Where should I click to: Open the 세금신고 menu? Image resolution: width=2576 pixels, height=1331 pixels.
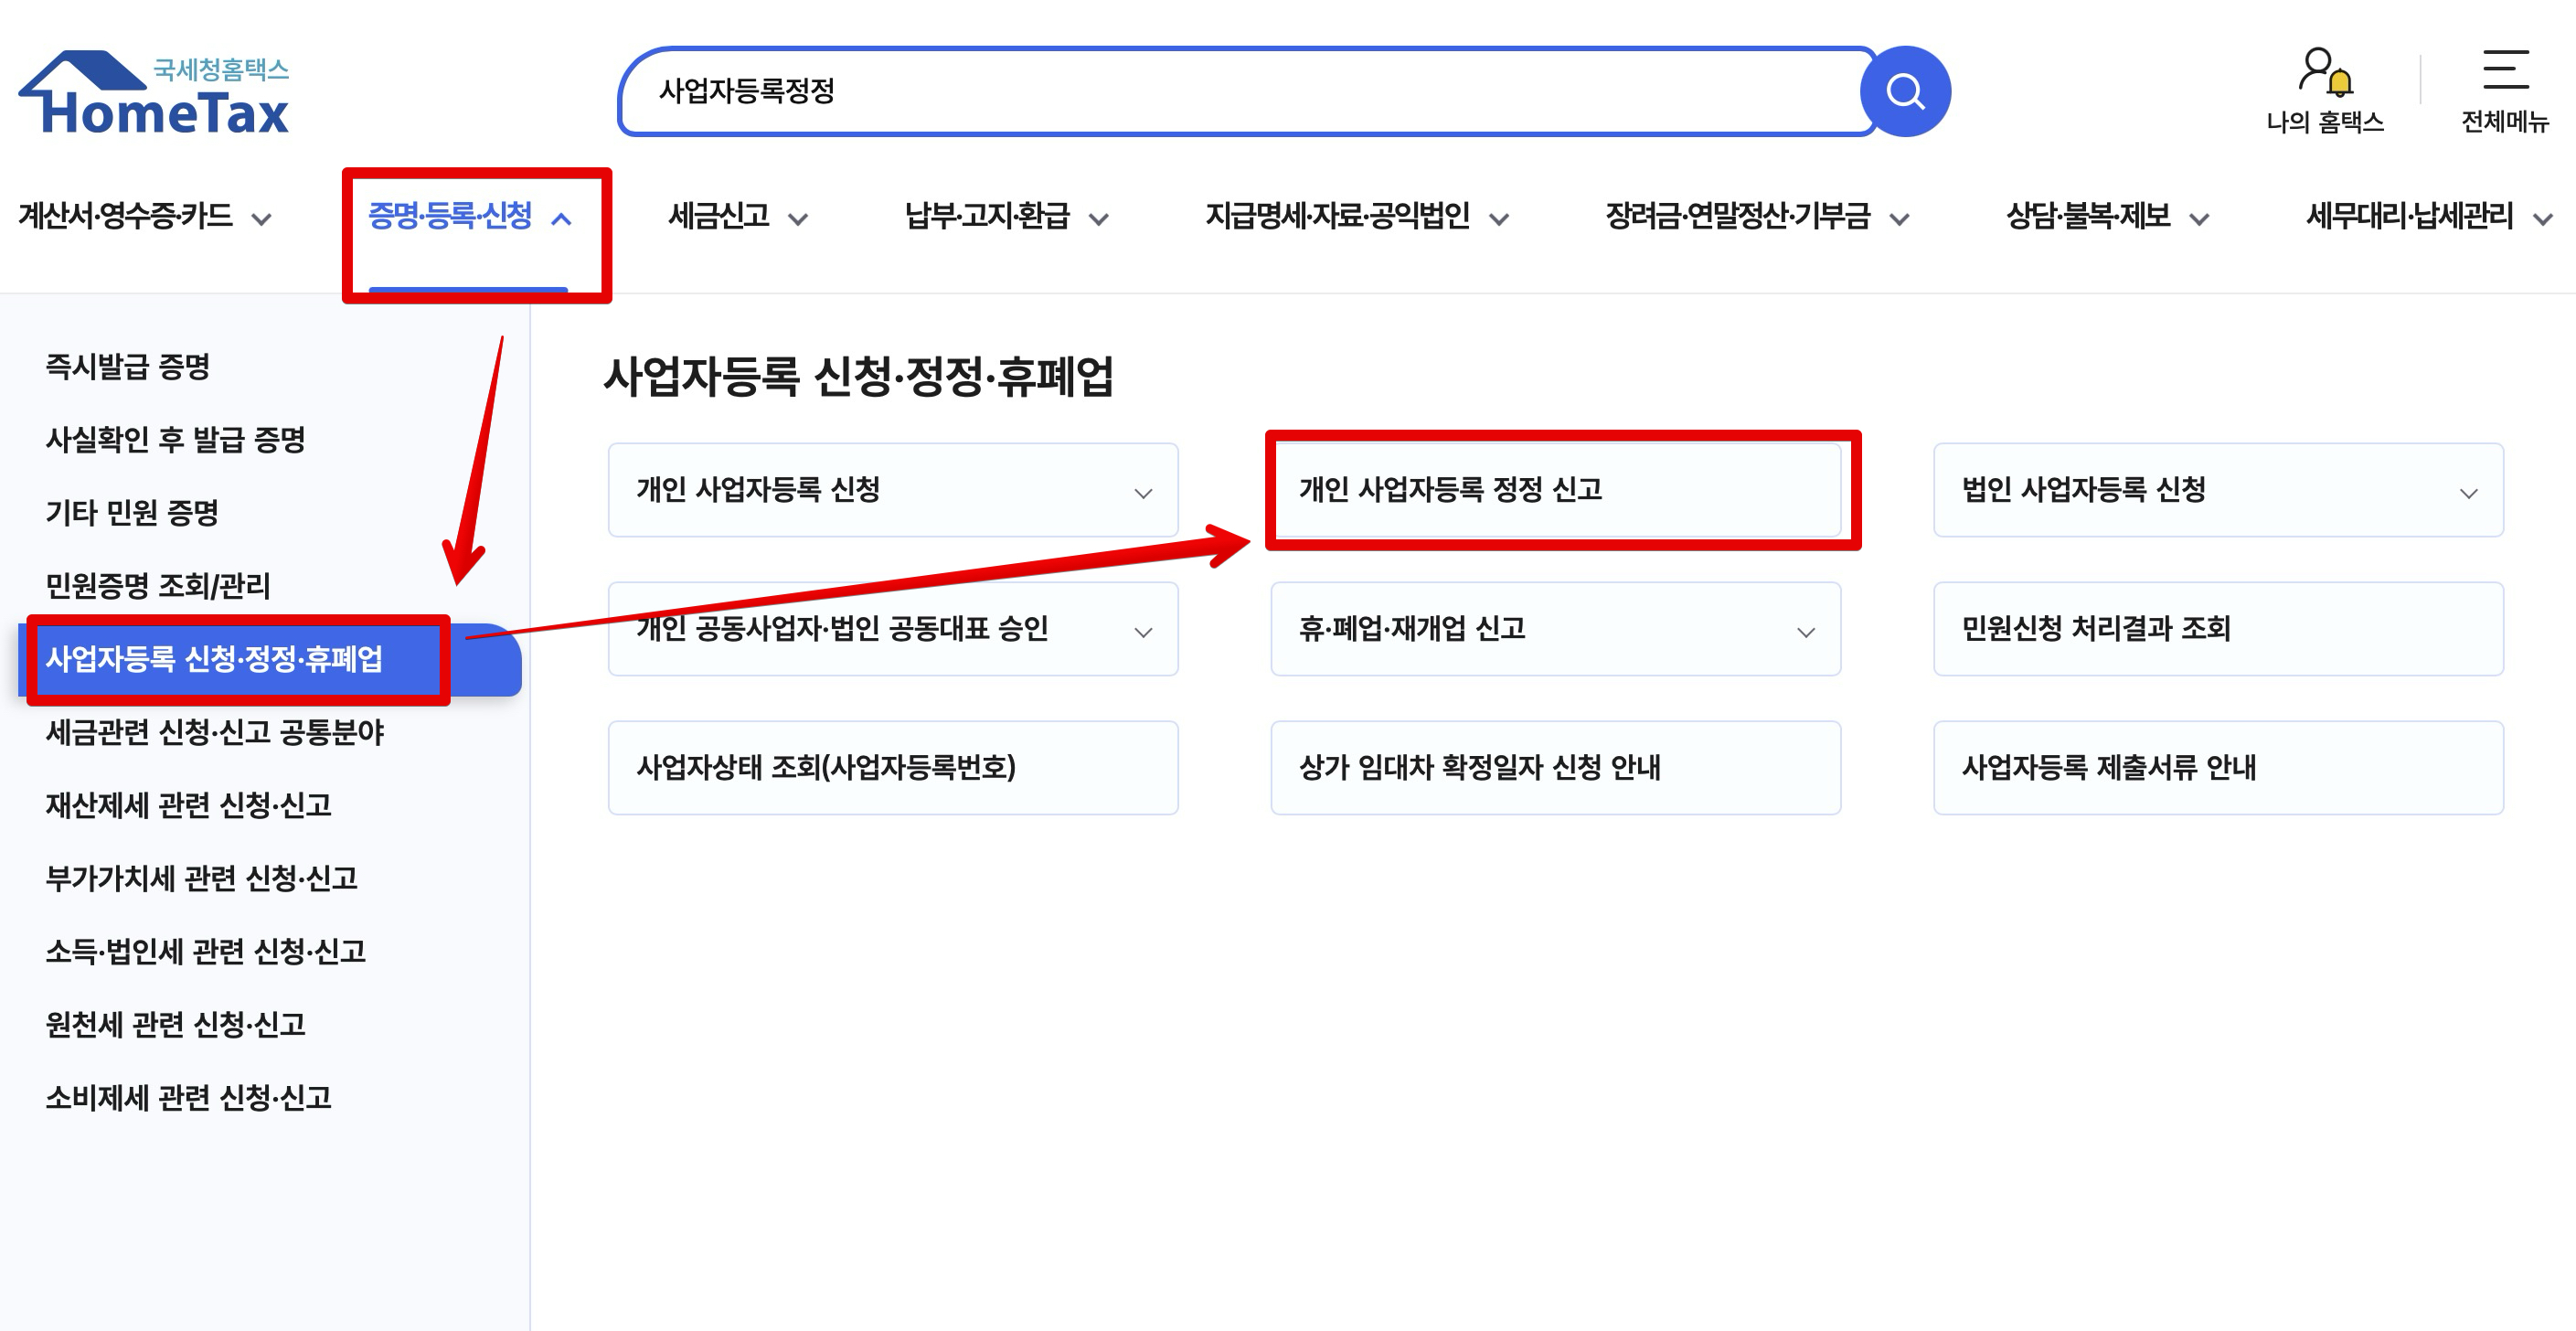(x=737, y=217)
